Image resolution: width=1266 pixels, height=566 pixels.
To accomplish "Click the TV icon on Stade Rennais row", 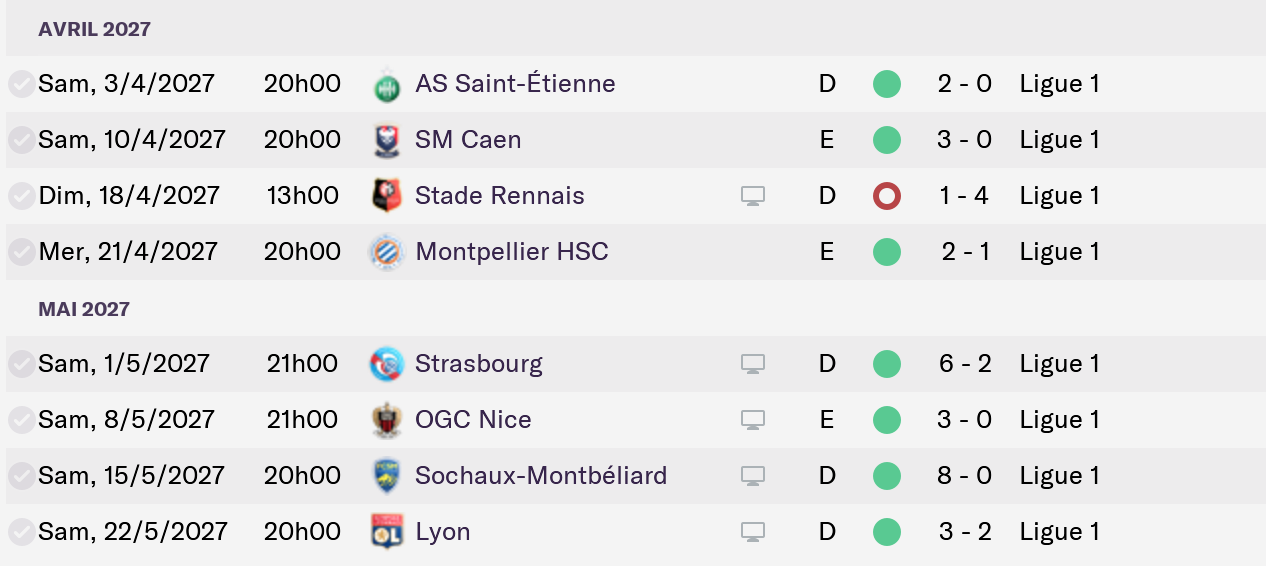I will [753, 196].
